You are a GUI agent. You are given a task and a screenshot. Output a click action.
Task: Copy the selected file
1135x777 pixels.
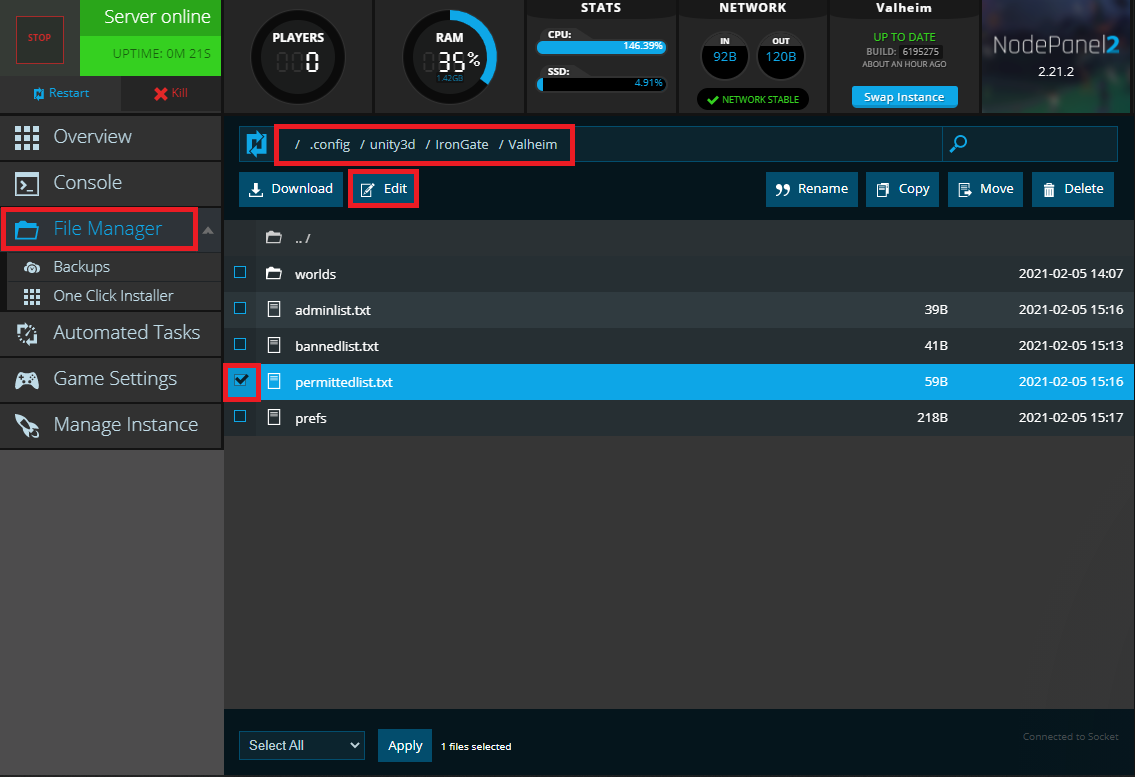(902, 189)
